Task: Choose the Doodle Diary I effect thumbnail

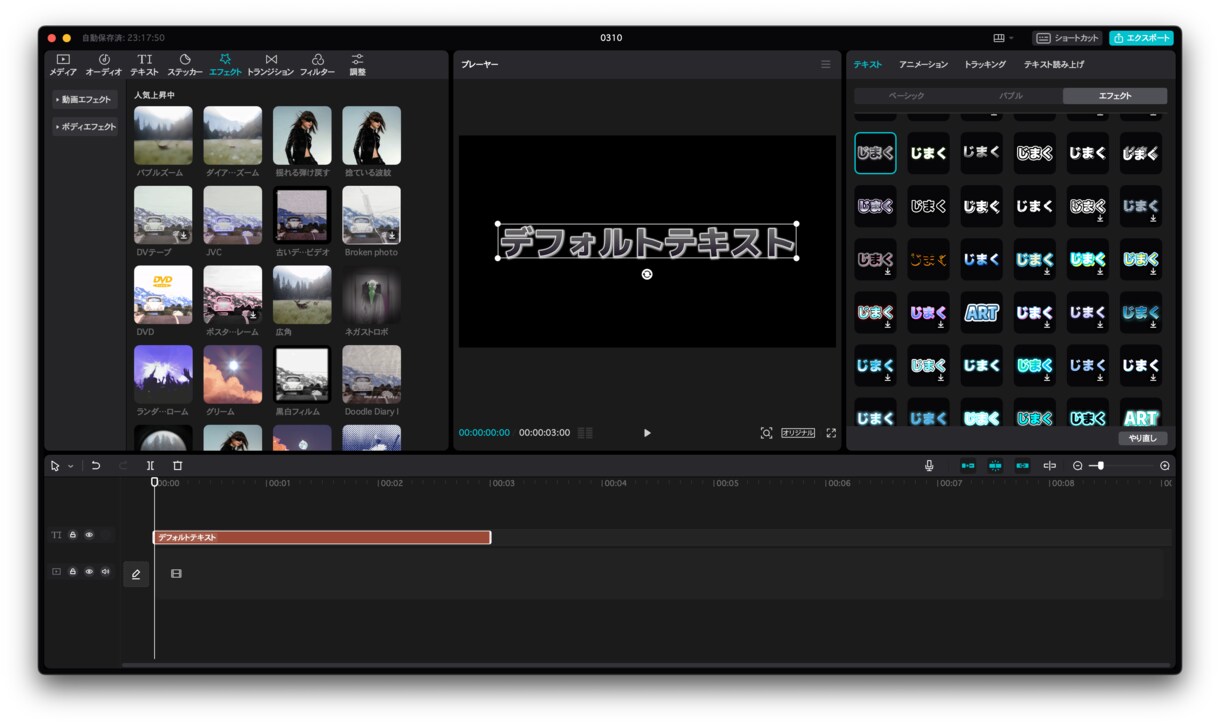Action: pos(371,374)
